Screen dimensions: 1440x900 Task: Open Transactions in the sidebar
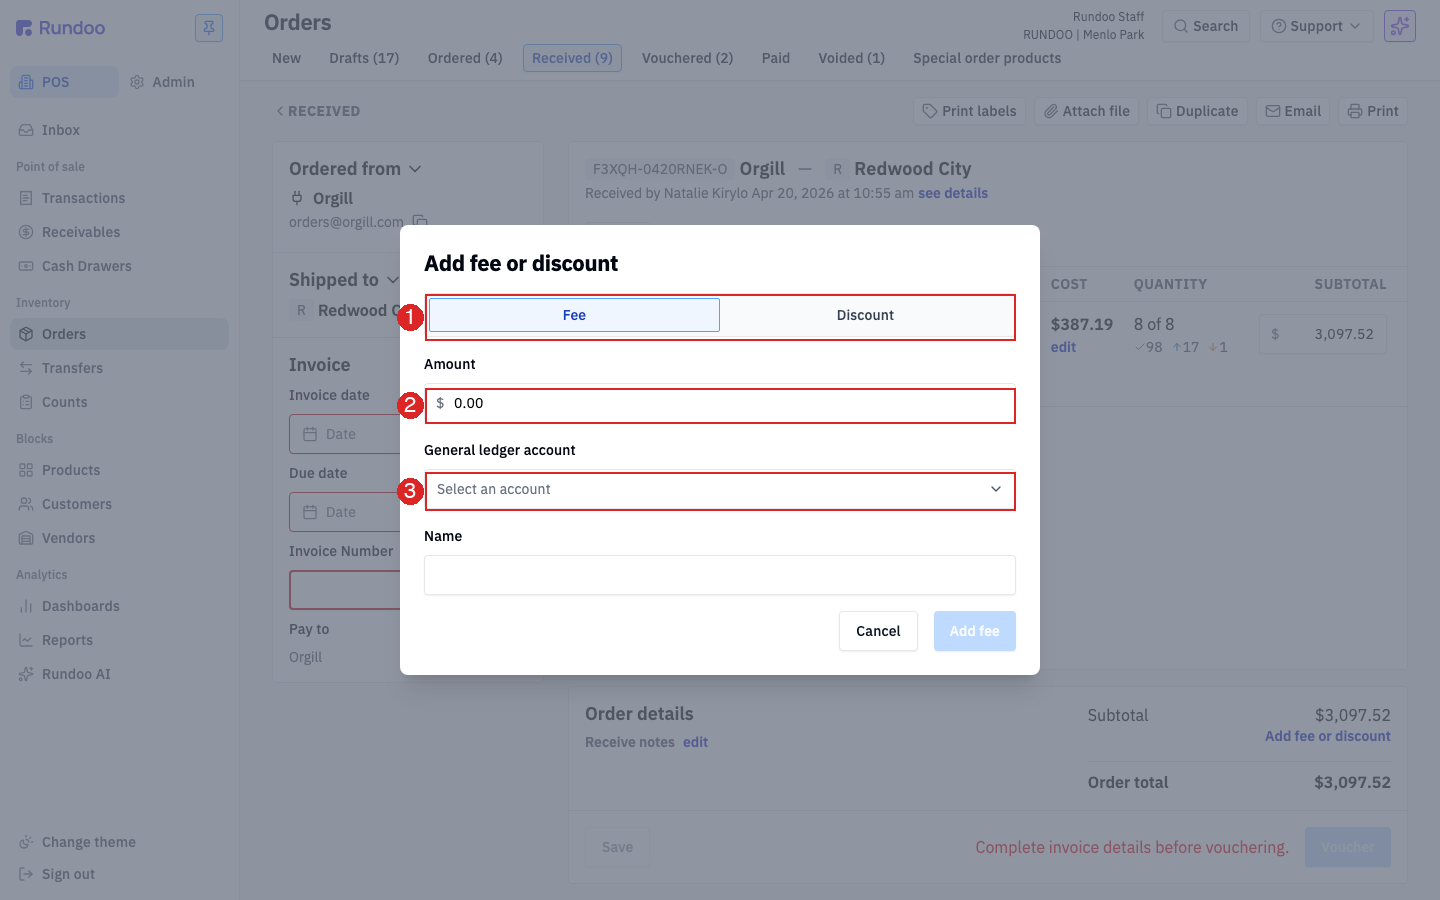[x=119, y=198]
